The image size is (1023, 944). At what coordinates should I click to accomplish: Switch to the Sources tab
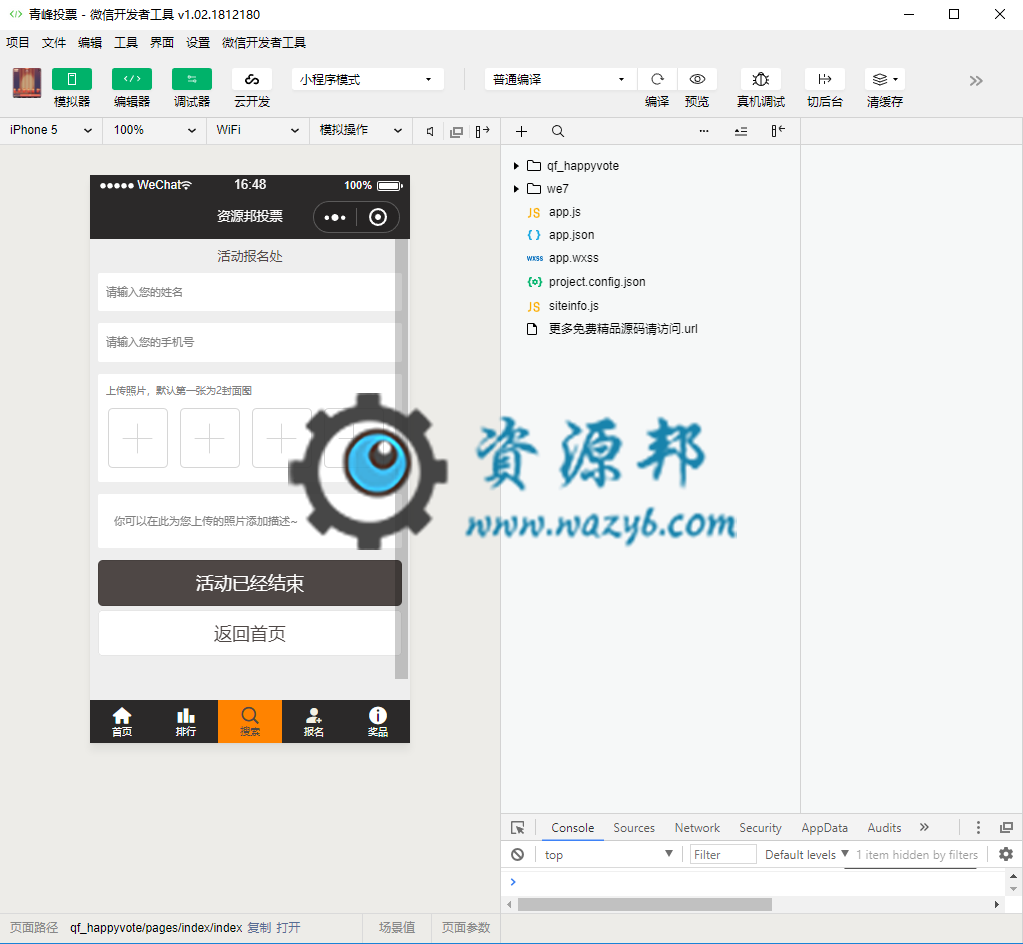[x=634, y=828]
